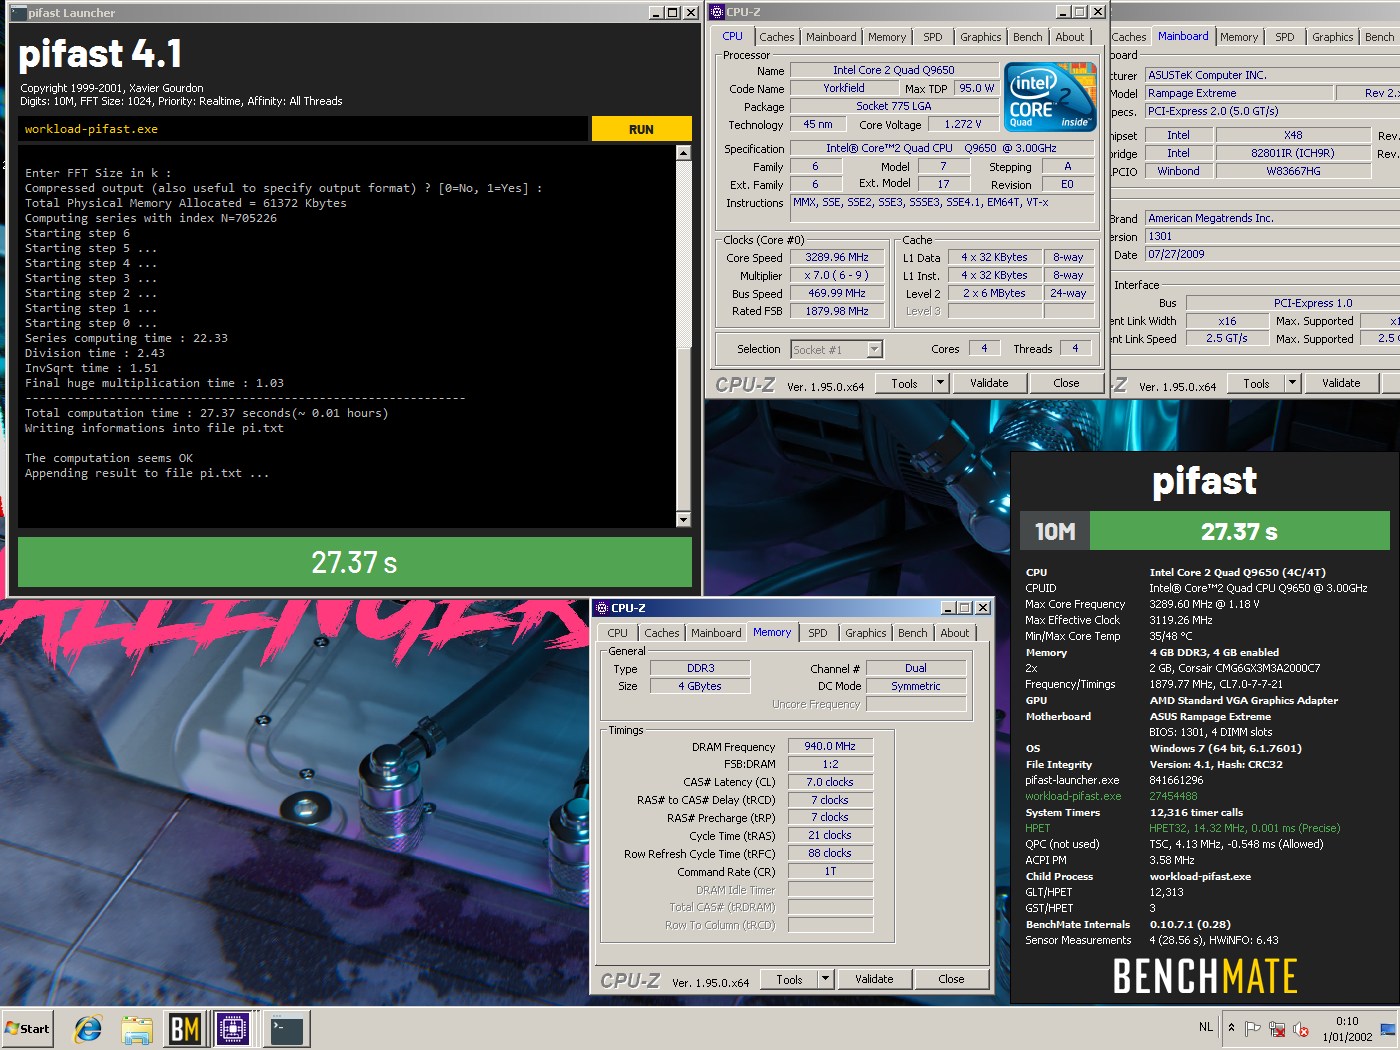Image resolution: width=1400 pixels, height=1050 pixels.
Task: Run the pifast benchmark
Action: click(x=641, y=129)
